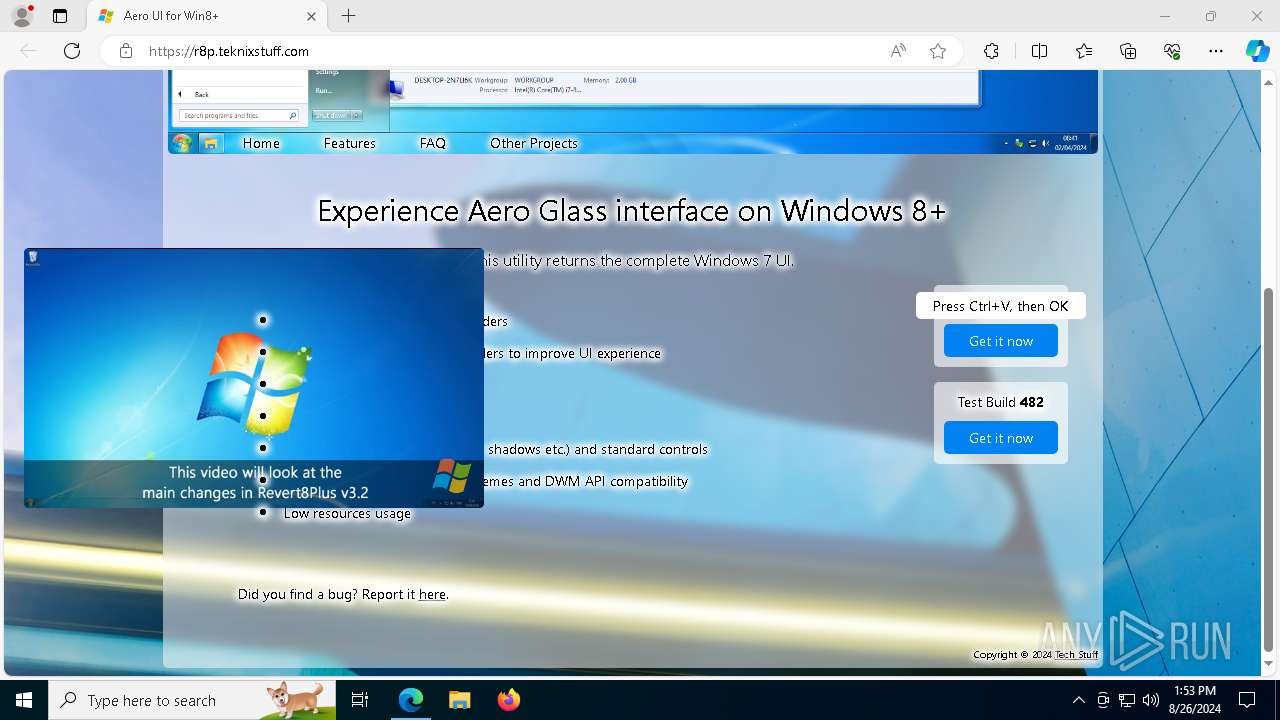
Task: Open the tab actions menu
Action: [x=60, y=16]
